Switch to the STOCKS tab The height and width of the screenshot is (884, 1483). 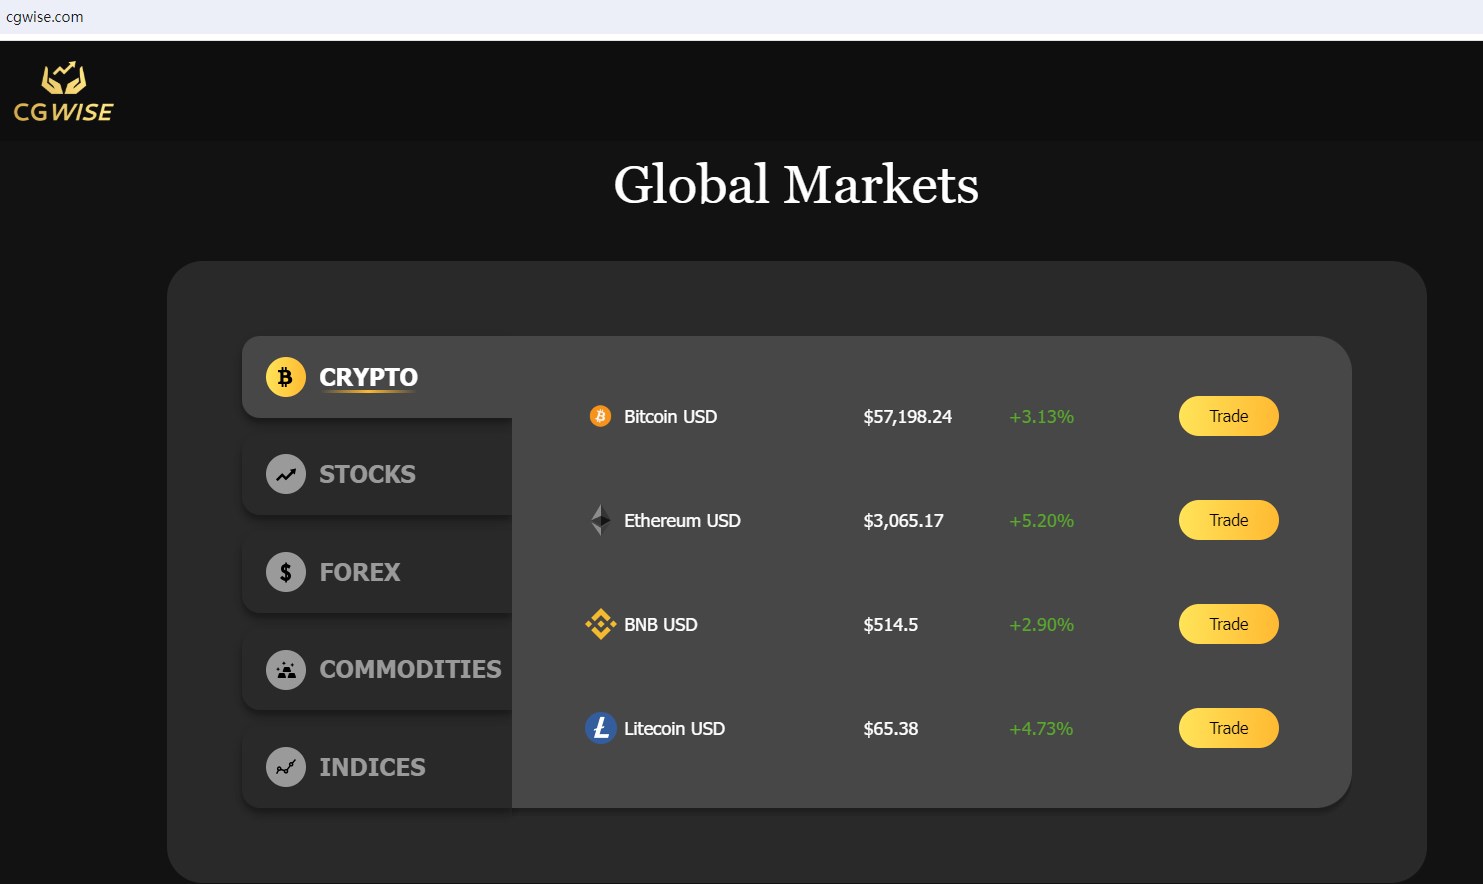pos(367,474)
